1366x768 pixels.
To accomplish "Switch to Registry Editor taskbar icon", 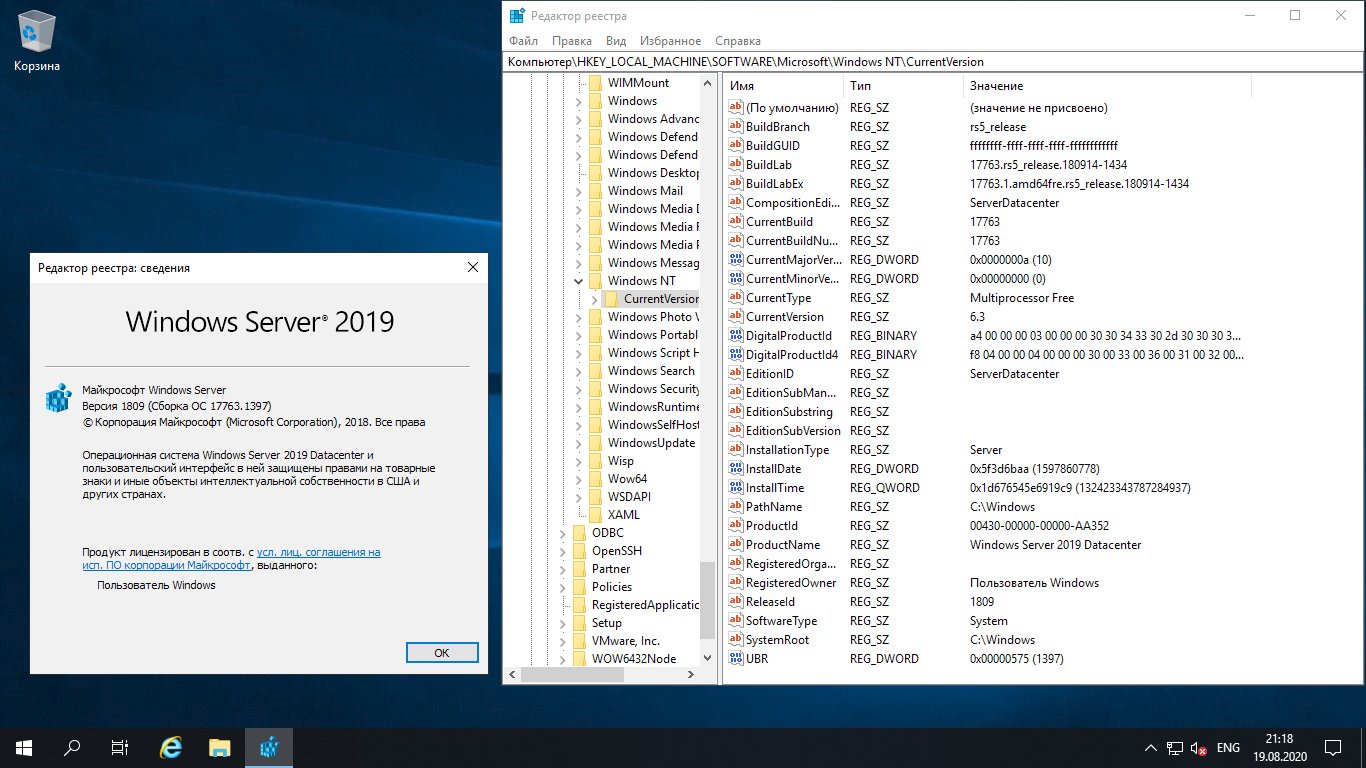I will click(x=269, y=747).
